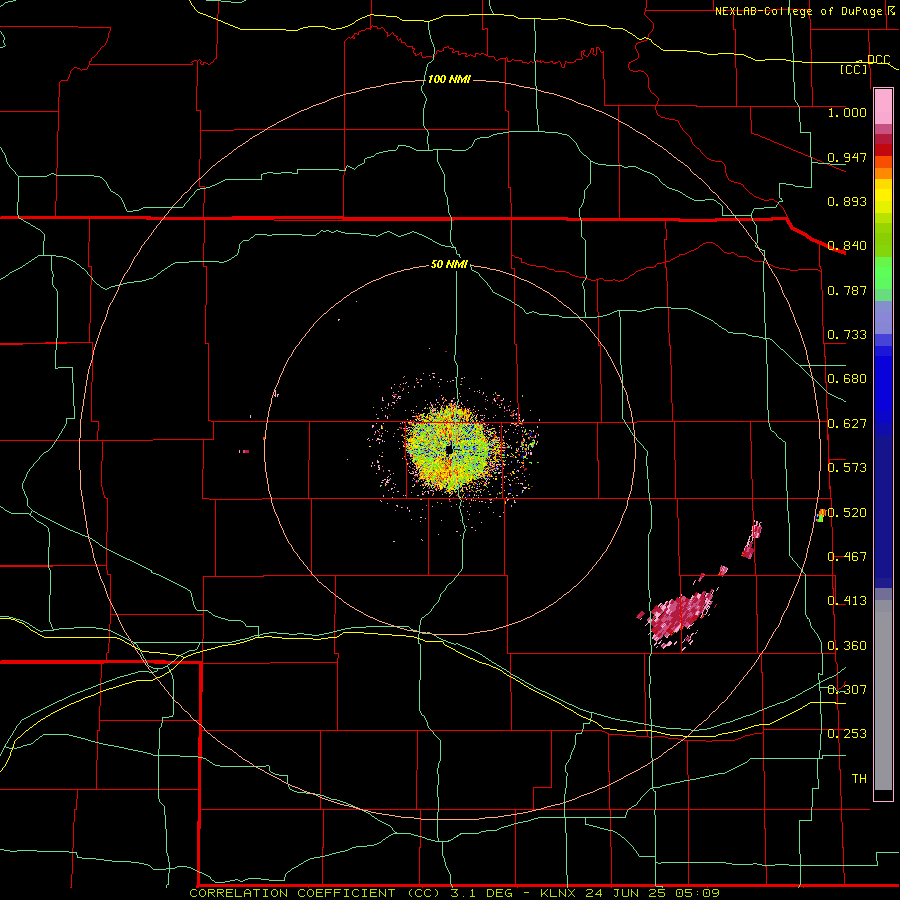
Task: Click the 0.307 scale value
Action: pyautogui.click(x=847, y=690)
